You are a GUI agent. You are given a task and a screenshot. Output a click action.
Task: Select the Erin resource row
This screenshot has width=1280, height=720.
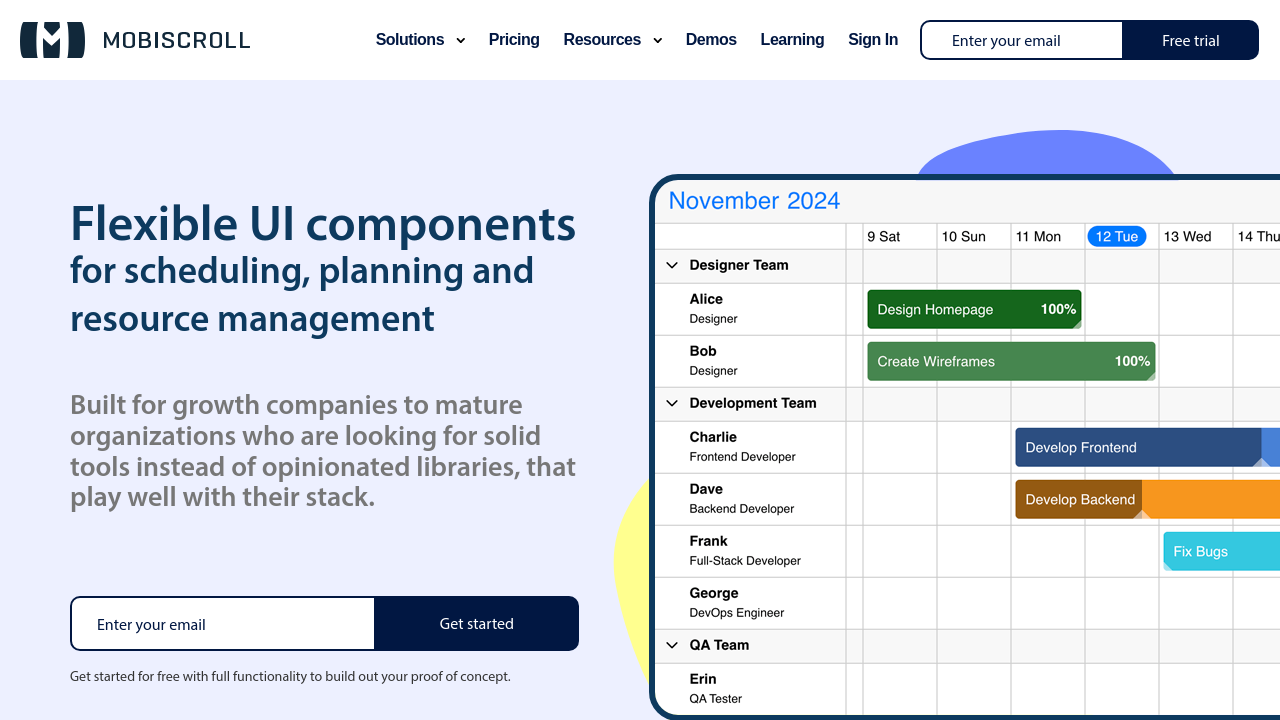(751, 688)
